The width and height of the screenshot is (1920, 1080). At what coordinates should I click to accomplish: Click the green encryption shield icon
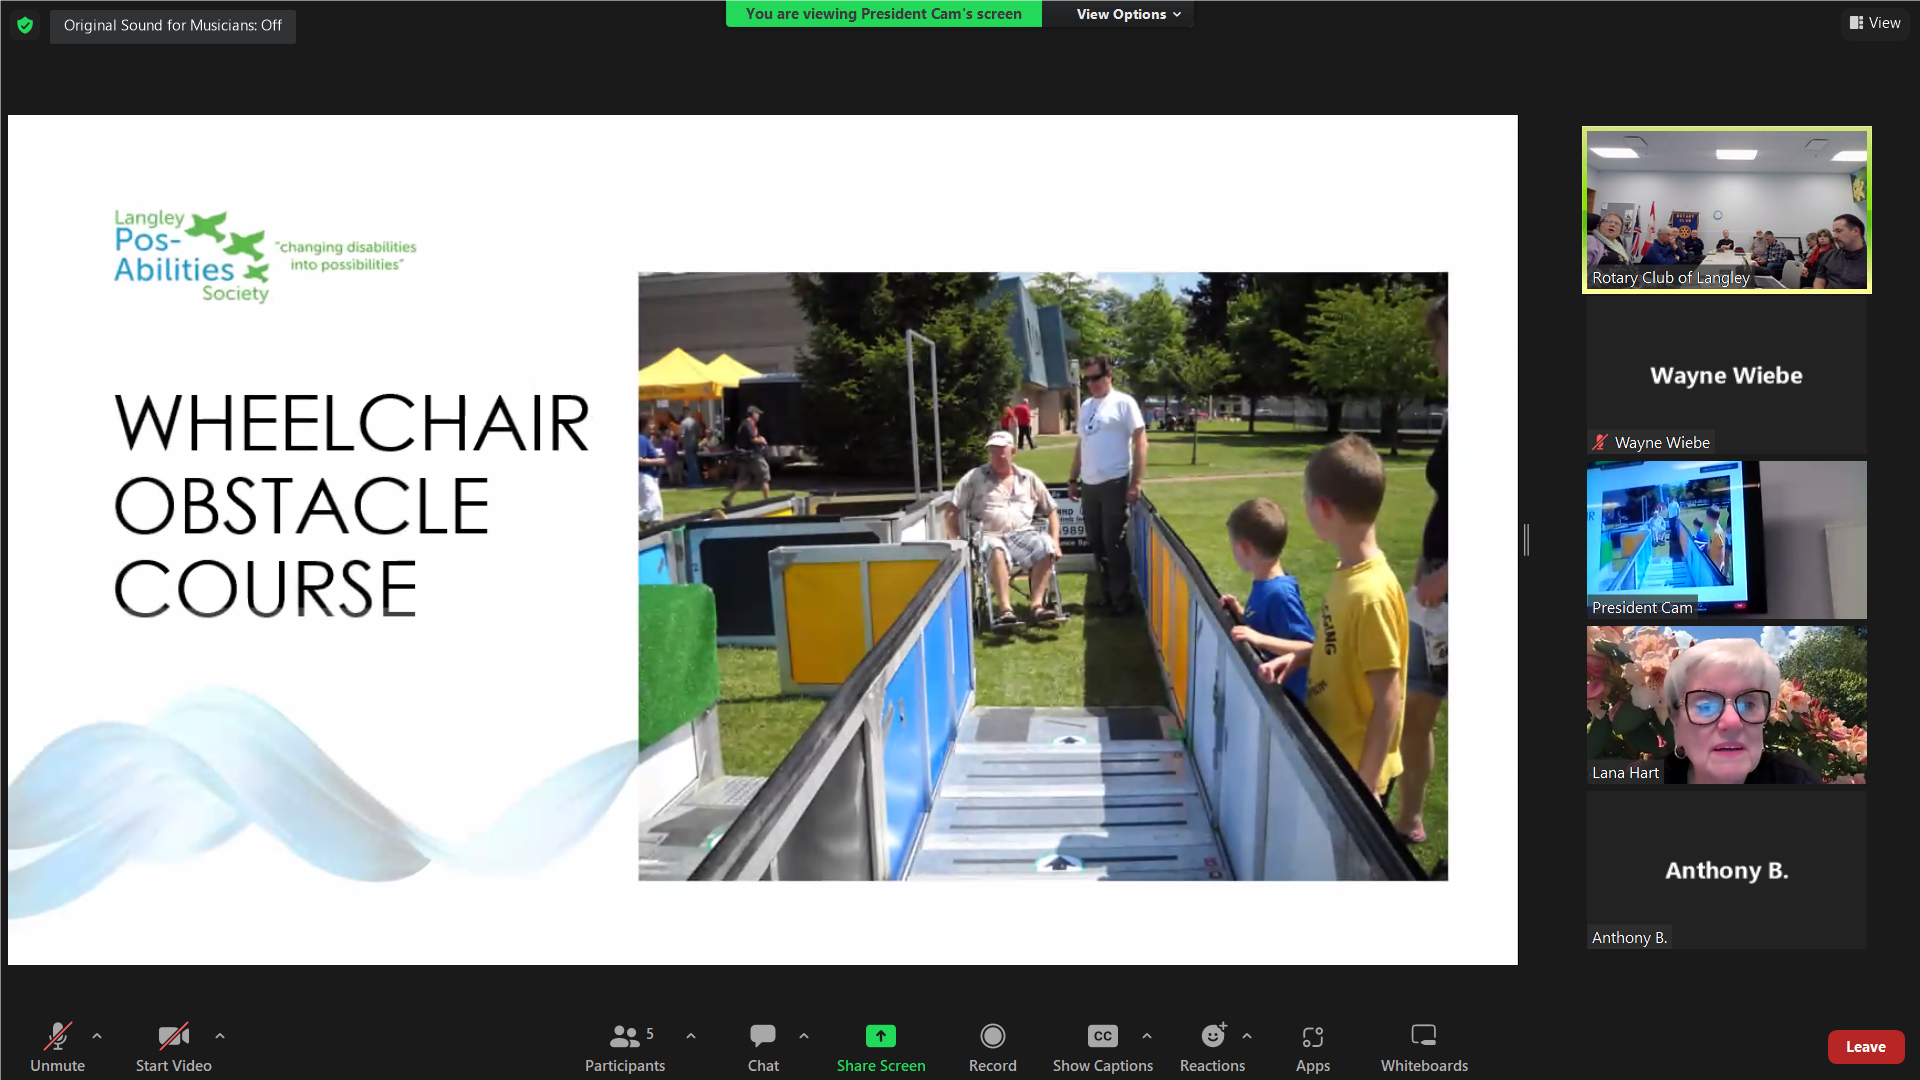pos(25,25)
